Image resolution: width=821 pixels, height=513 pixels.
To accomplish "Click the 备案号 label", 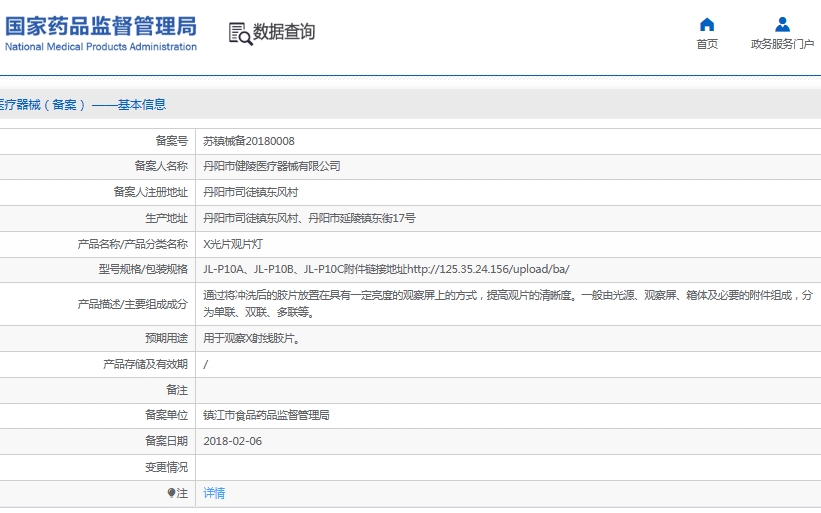I will tap(171, 141).
